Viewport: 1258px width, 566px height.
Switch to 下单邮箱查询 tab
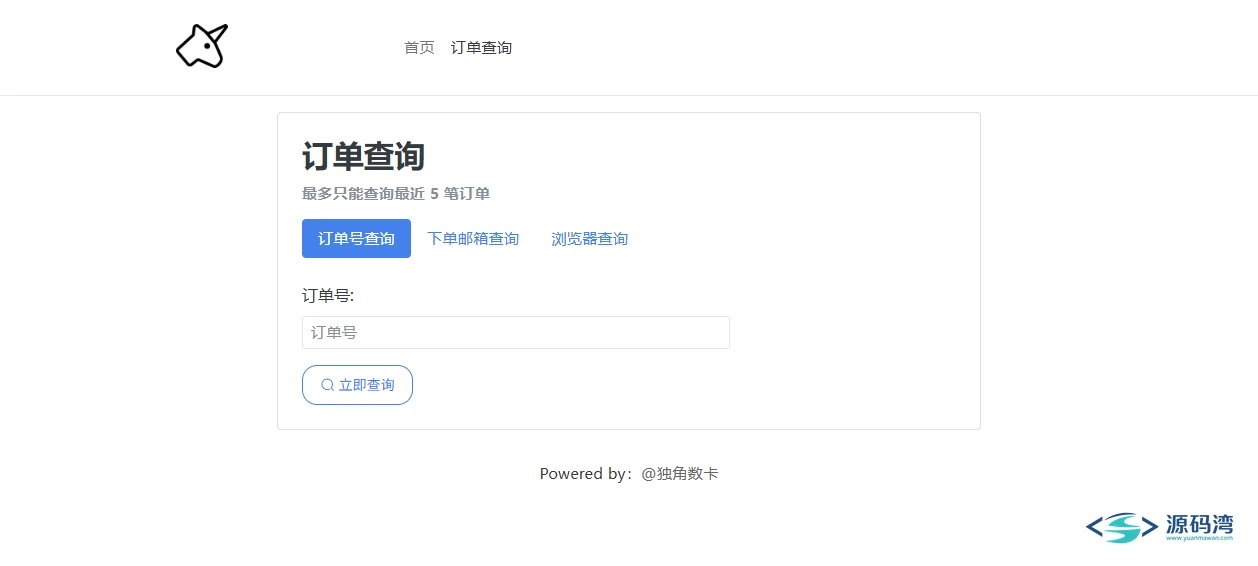point(473,239)
